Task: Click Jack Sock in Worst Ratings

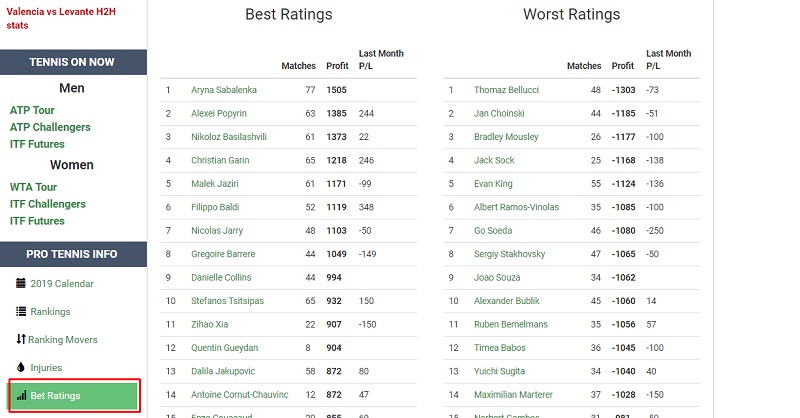Action: 494,160
